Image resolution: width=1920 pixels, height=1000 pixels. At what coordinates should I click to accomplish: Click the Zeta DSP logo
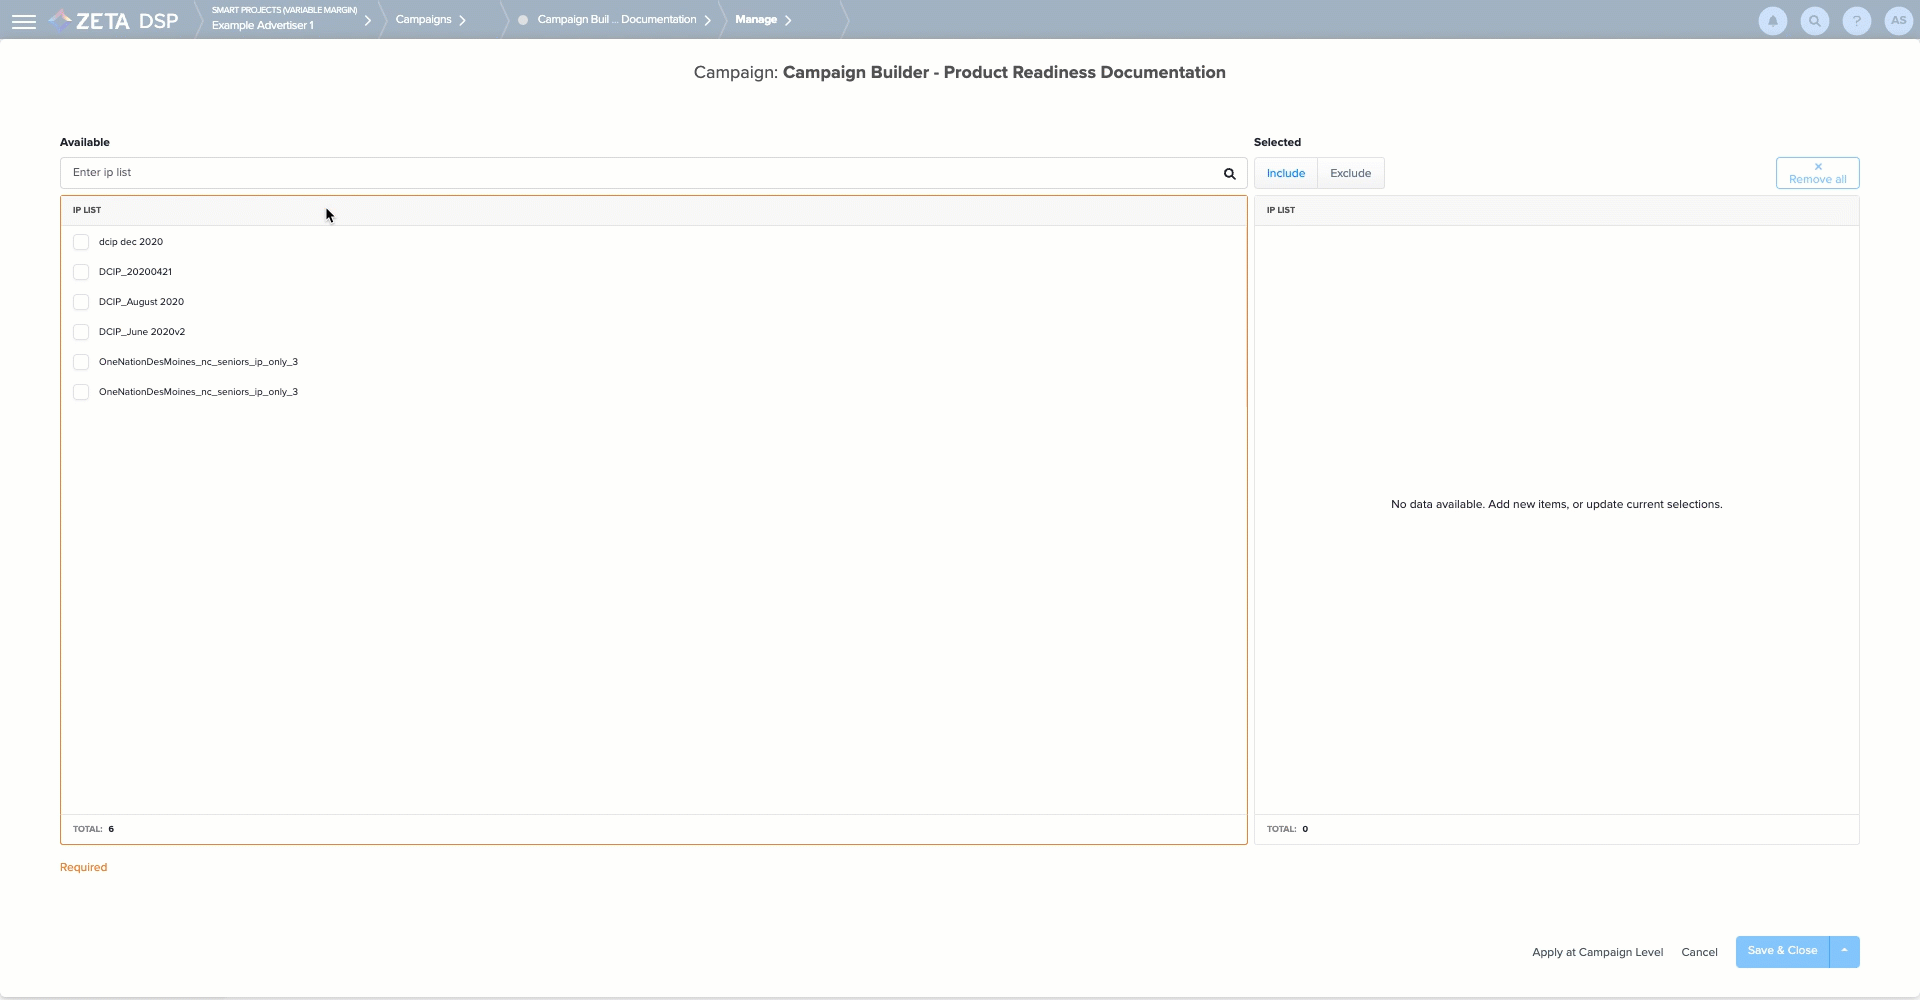point(114,21)
